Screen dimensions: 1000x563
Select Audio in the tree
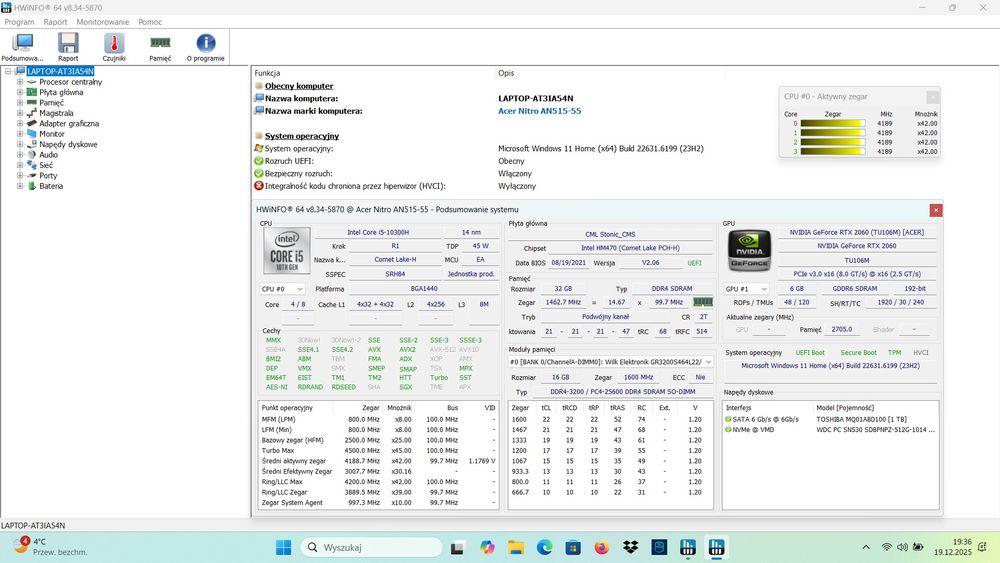48,154
